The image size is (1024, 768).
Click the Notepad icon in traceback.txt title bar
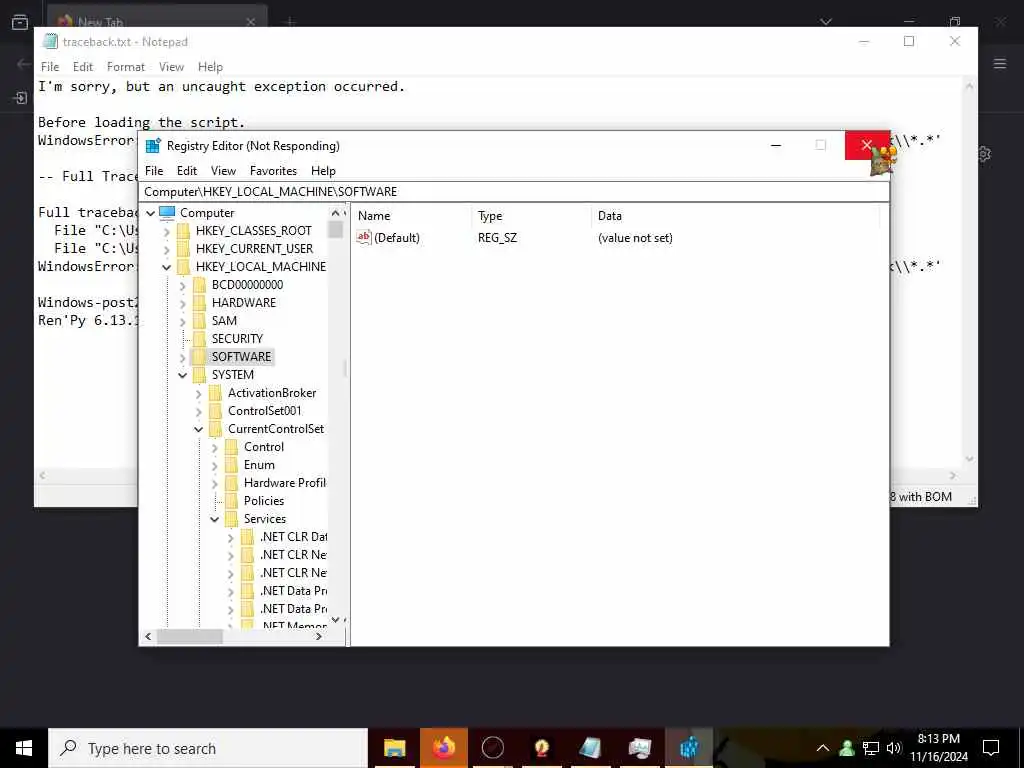[50, 41]
